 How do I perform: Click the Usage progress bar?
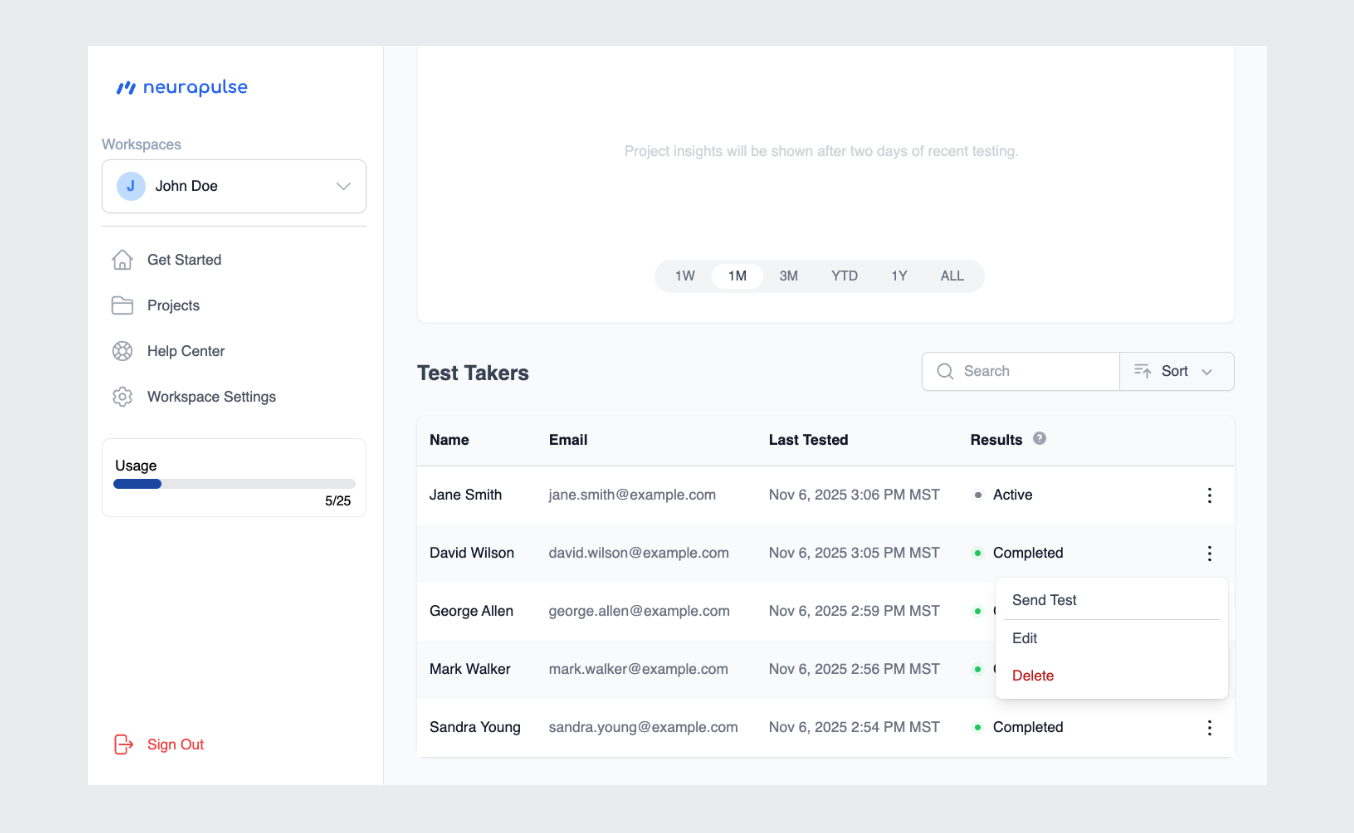click(234, 484)
